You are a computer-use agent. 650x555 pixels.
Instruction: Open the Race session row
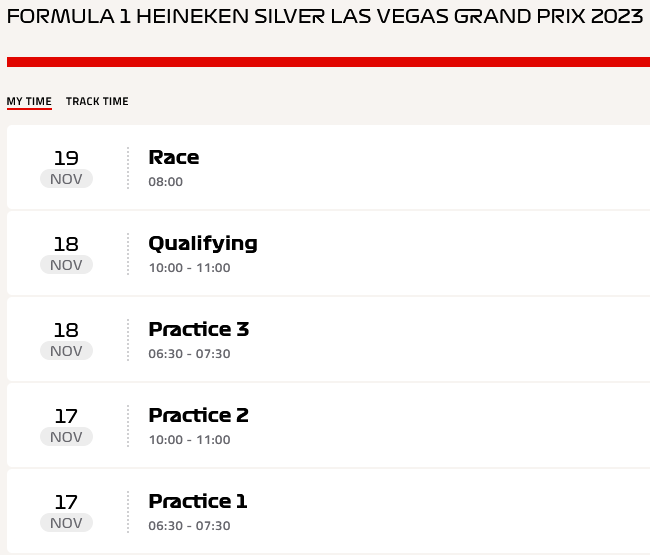point(328,167)
